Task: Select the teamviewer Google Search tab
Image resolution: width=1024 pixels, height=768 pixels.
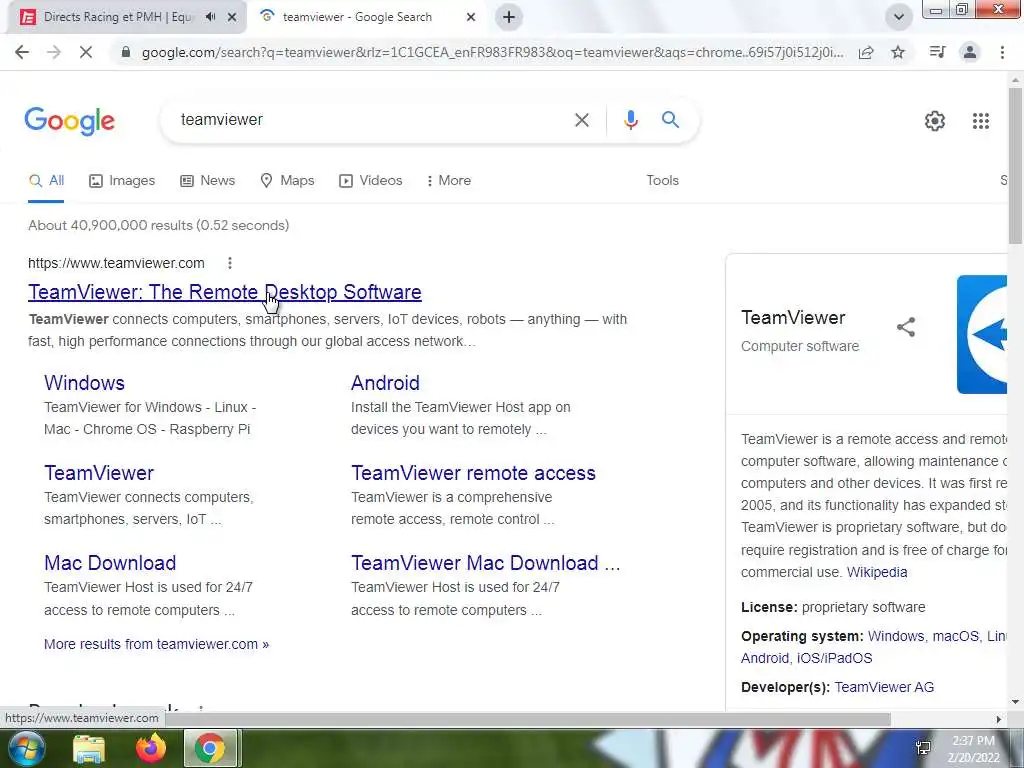Action: (357, 17)
